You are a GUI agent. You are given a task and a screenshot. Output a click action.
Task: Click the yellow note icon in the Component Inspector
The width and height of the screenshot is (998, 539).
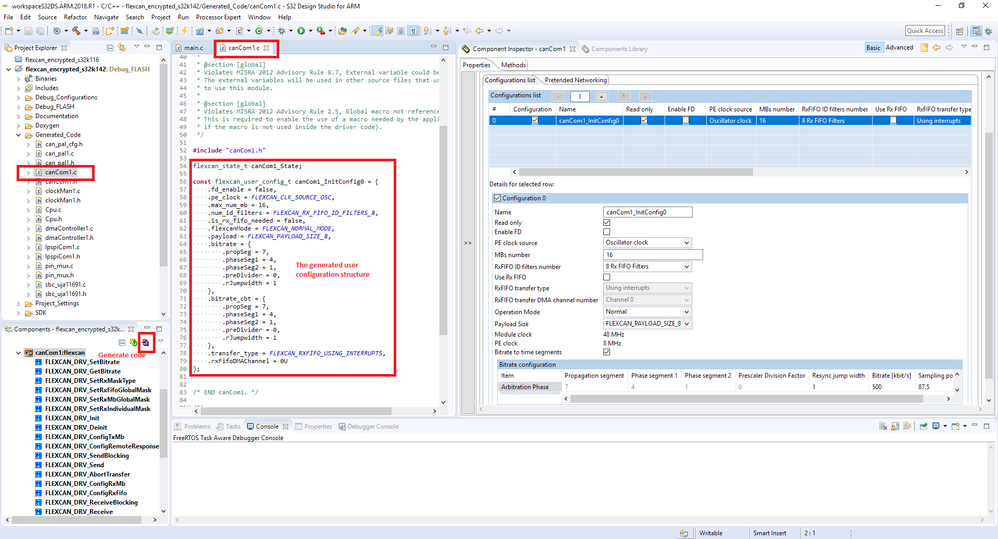pyautogui.click(x=924, y=48)
